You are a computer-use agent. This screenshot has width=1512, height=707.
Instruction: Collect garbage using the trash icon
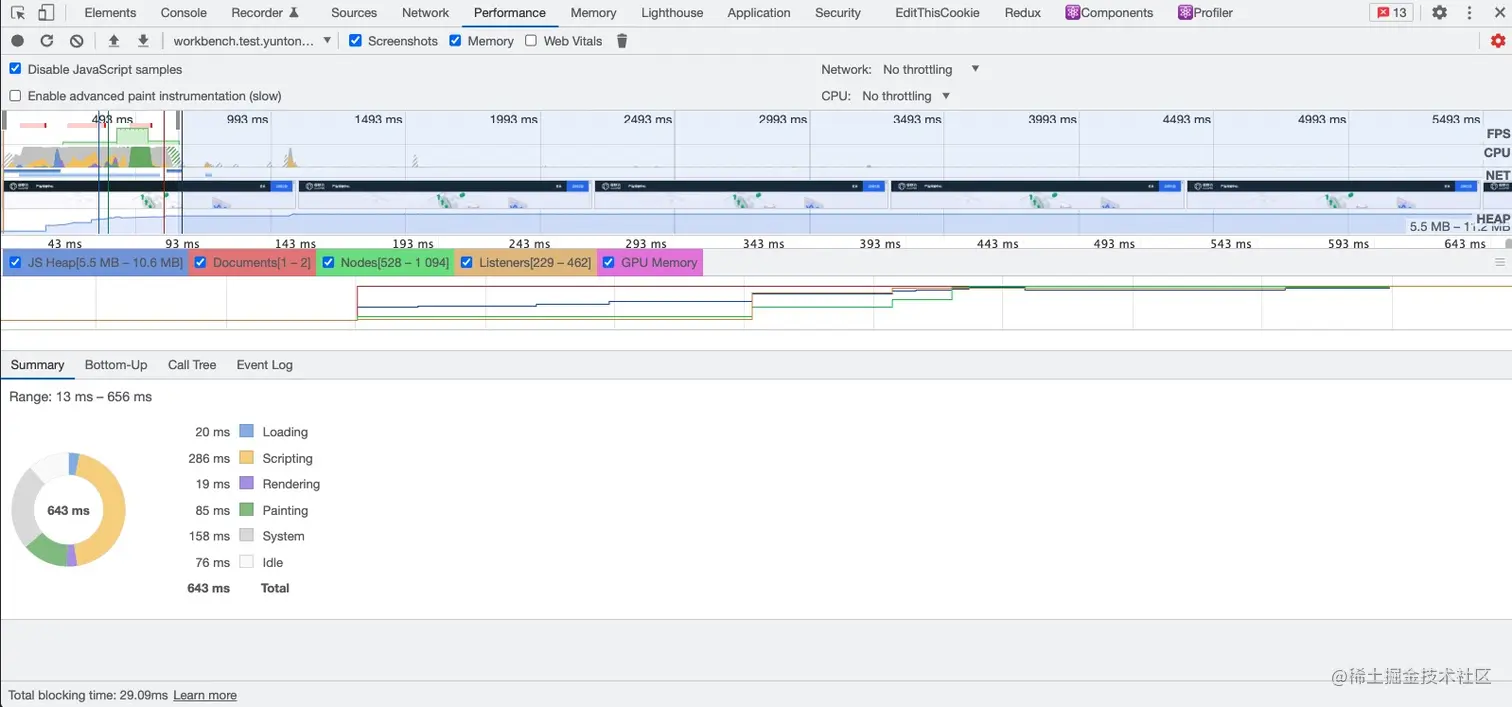(622, 41)
